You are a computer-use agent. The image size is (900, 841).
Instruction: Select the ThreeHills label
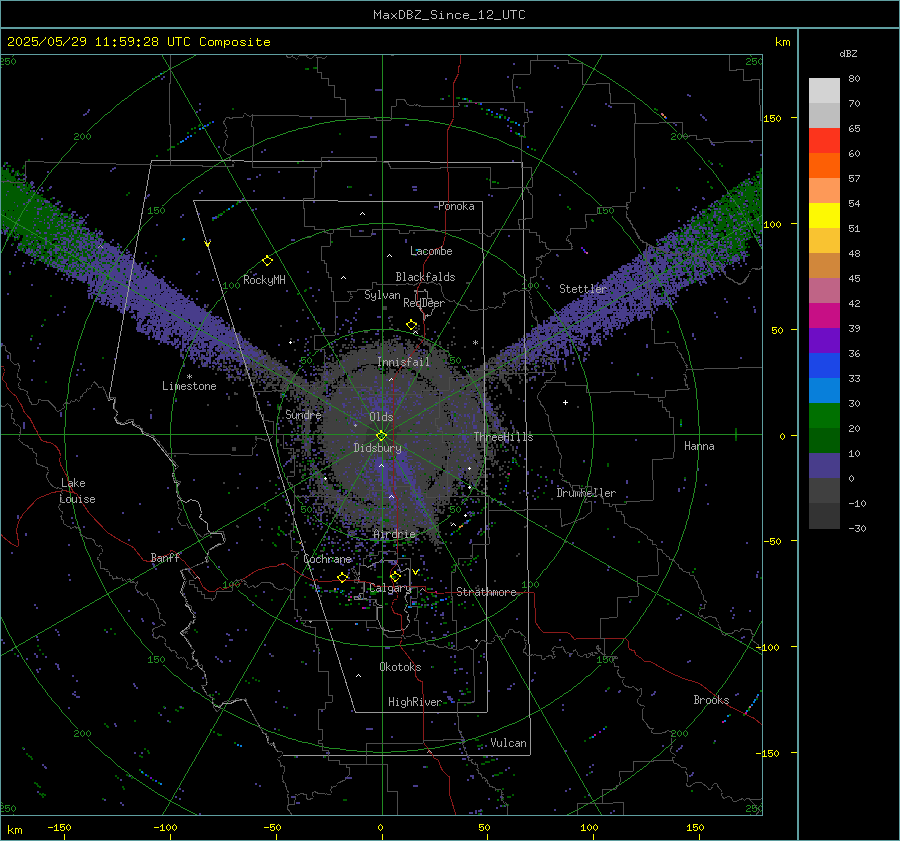(x=503, y=437)
